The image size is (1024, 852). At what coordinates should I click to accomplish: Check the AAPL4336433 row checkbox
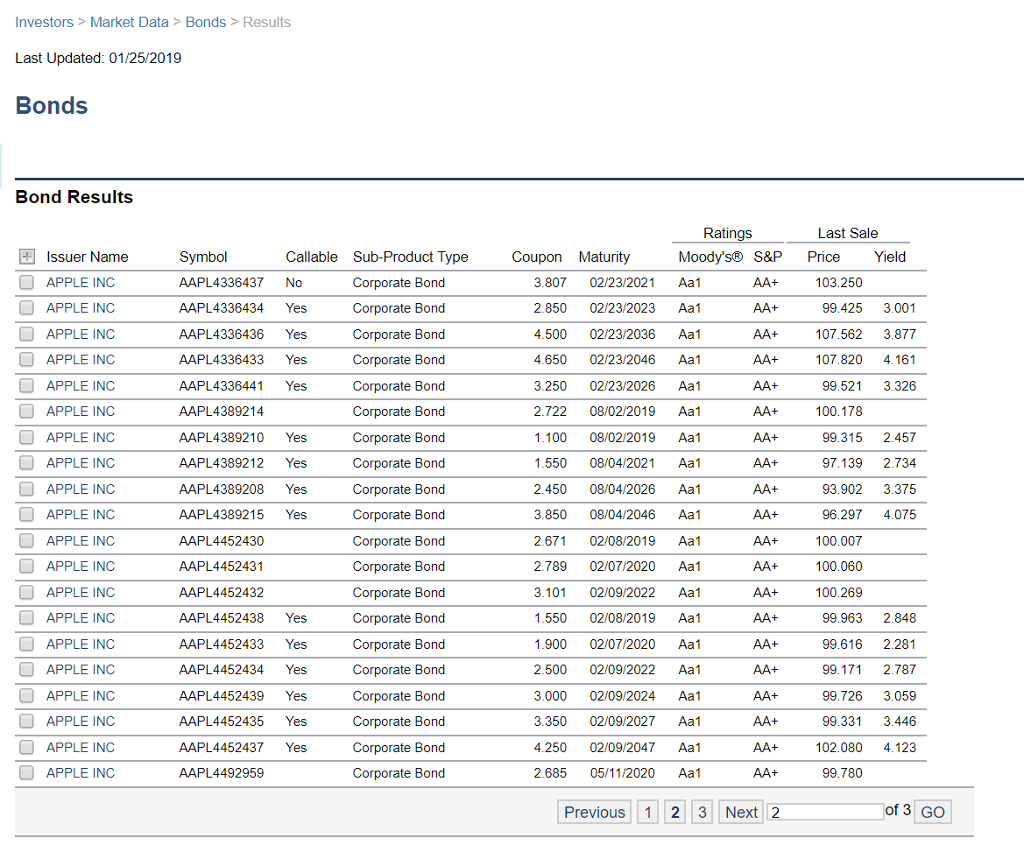pyautogui.click(x=26, y=359)
